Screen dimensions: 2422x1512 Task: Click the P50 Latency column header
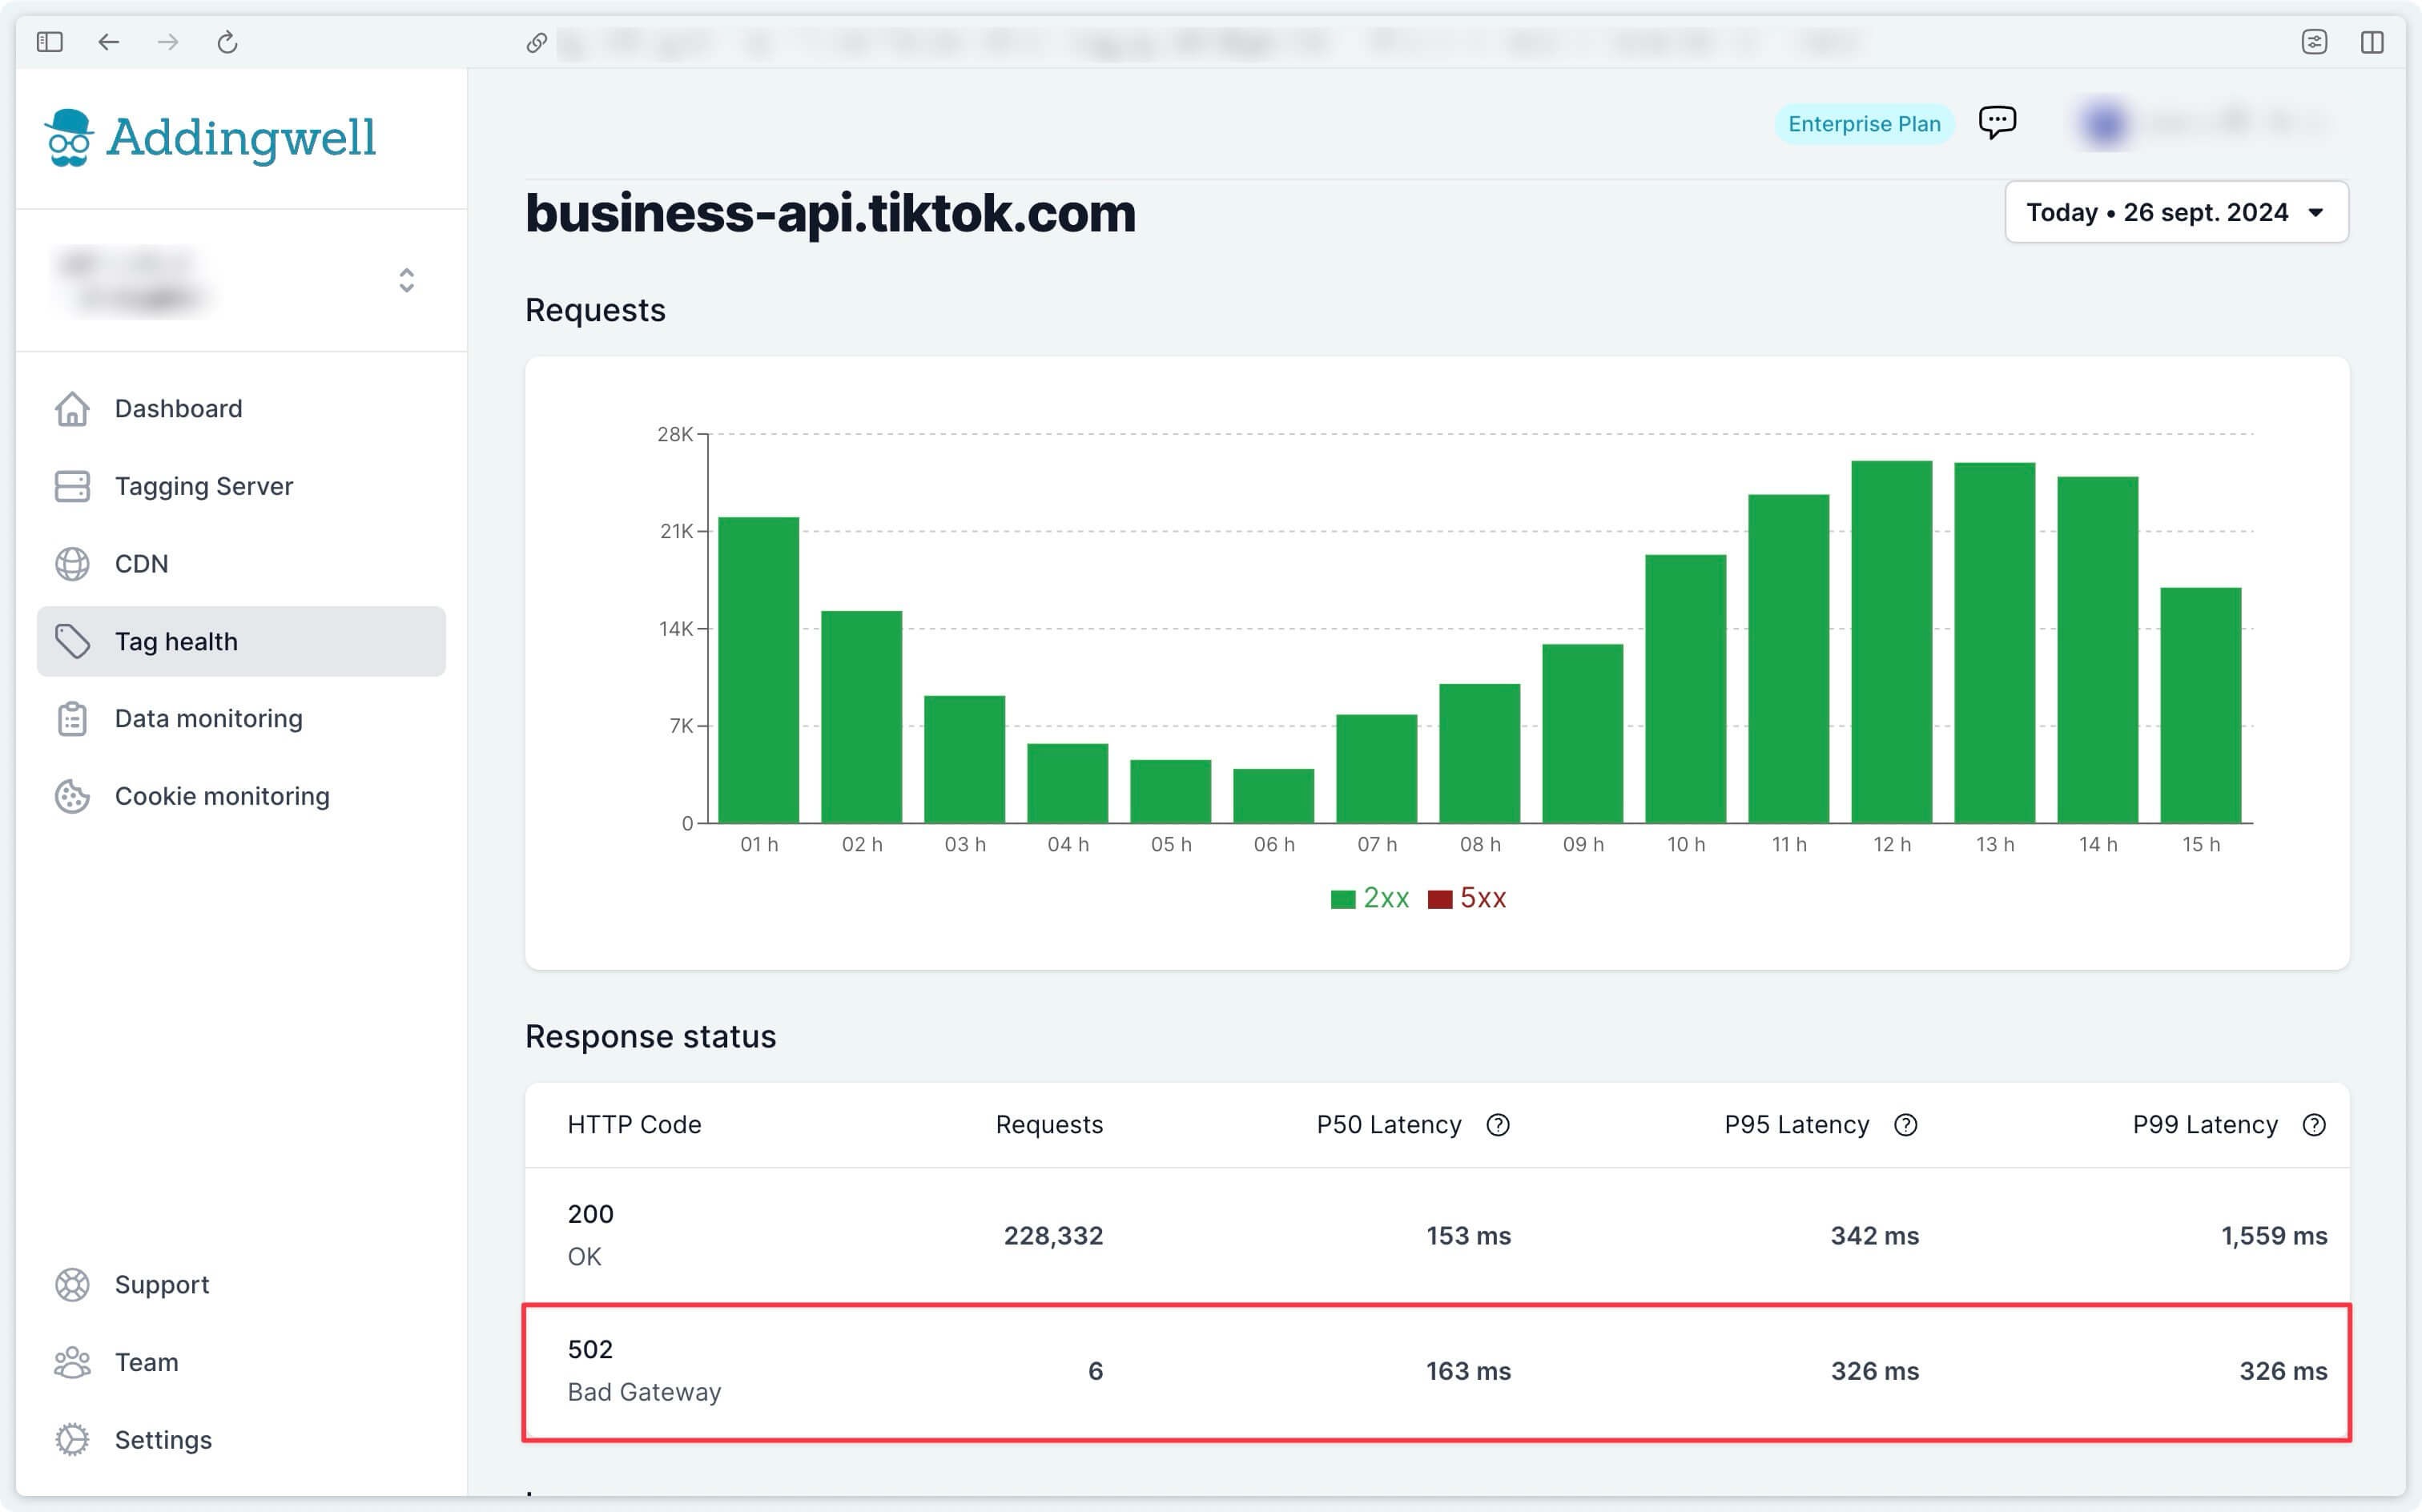click(1389, 1125)
